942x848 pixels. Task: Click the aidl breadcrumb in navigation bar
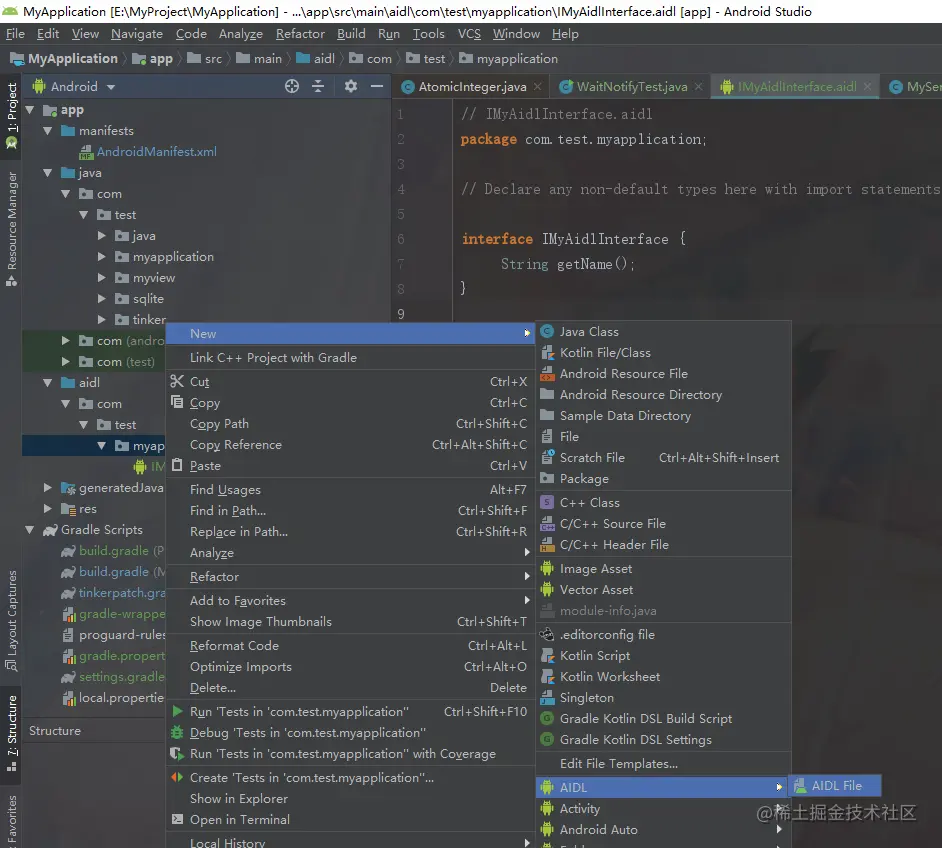point(315,59)
